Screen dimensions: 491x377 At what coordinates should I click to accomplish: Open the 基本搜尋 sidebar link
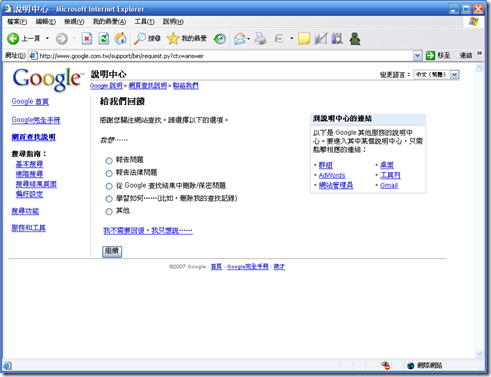pyautogui.click(x=29, y=164)
